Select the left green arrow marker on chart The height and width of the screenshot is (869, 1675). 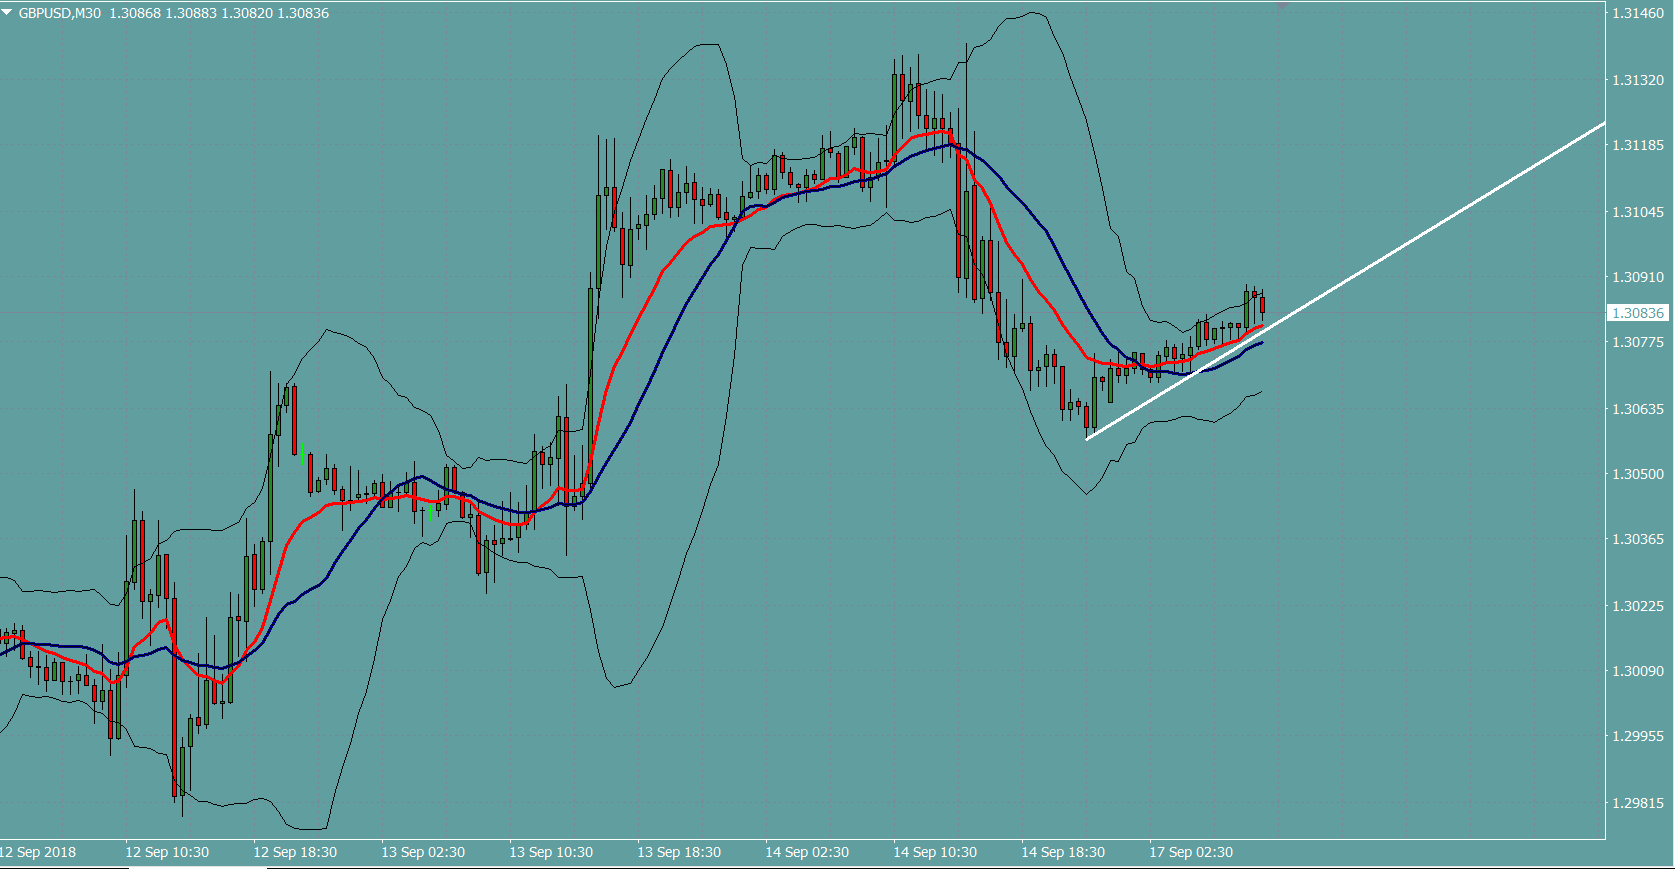302,453
